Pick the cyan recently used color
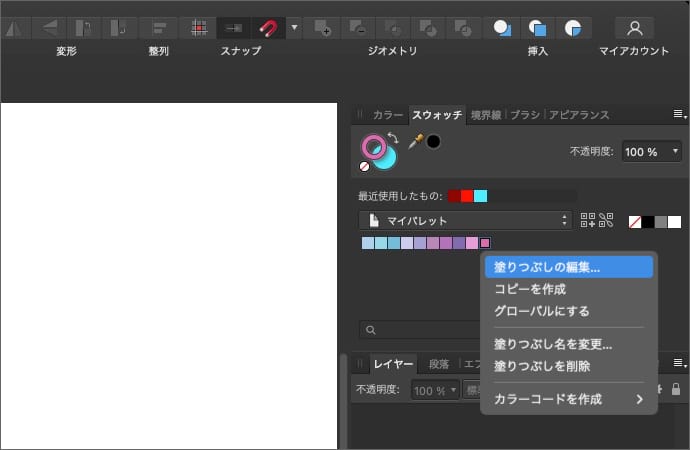The image size is (690, 450). [x=480, y=196]
